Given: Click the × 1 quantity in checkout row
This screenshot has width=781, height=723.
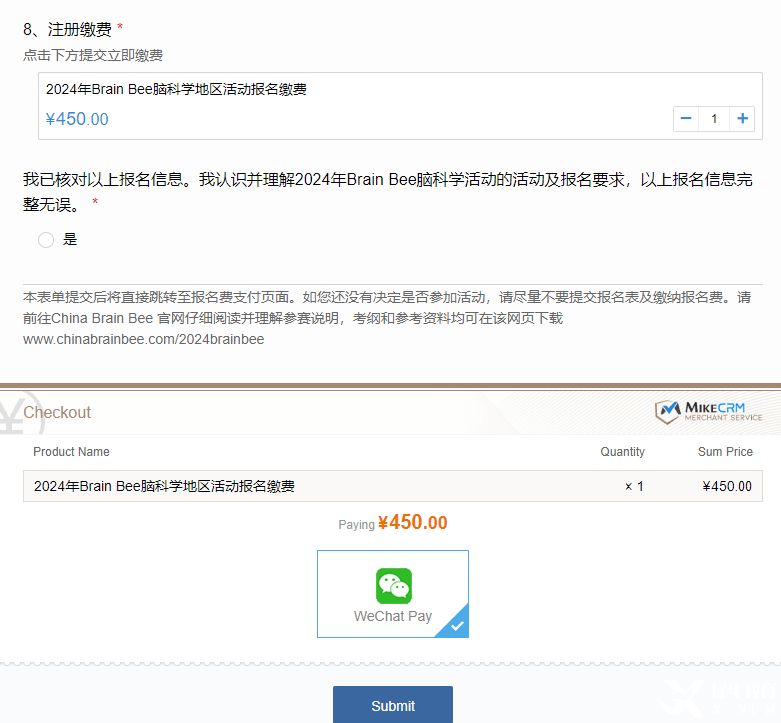Looking at the screenshot, I should (x=634, y=487).
